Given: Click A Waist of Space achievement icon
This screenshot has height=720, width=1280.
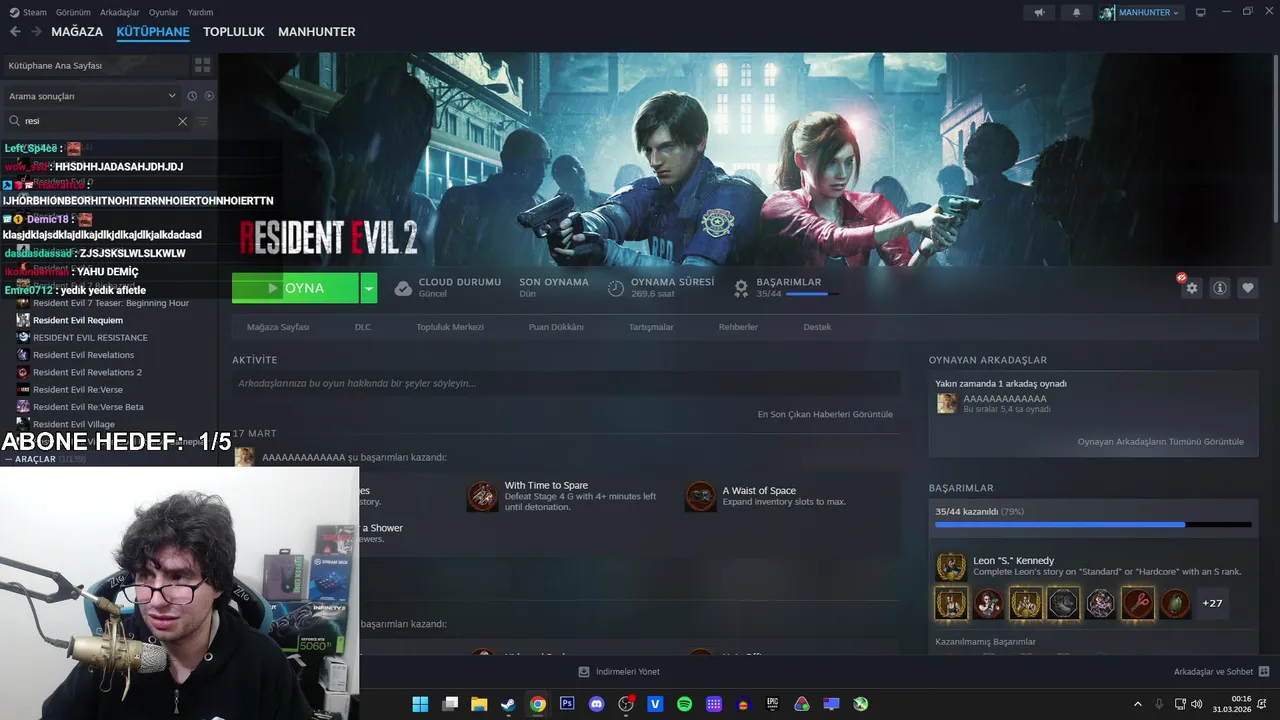Looking at the screenshot, I should [x=700, y=496].
